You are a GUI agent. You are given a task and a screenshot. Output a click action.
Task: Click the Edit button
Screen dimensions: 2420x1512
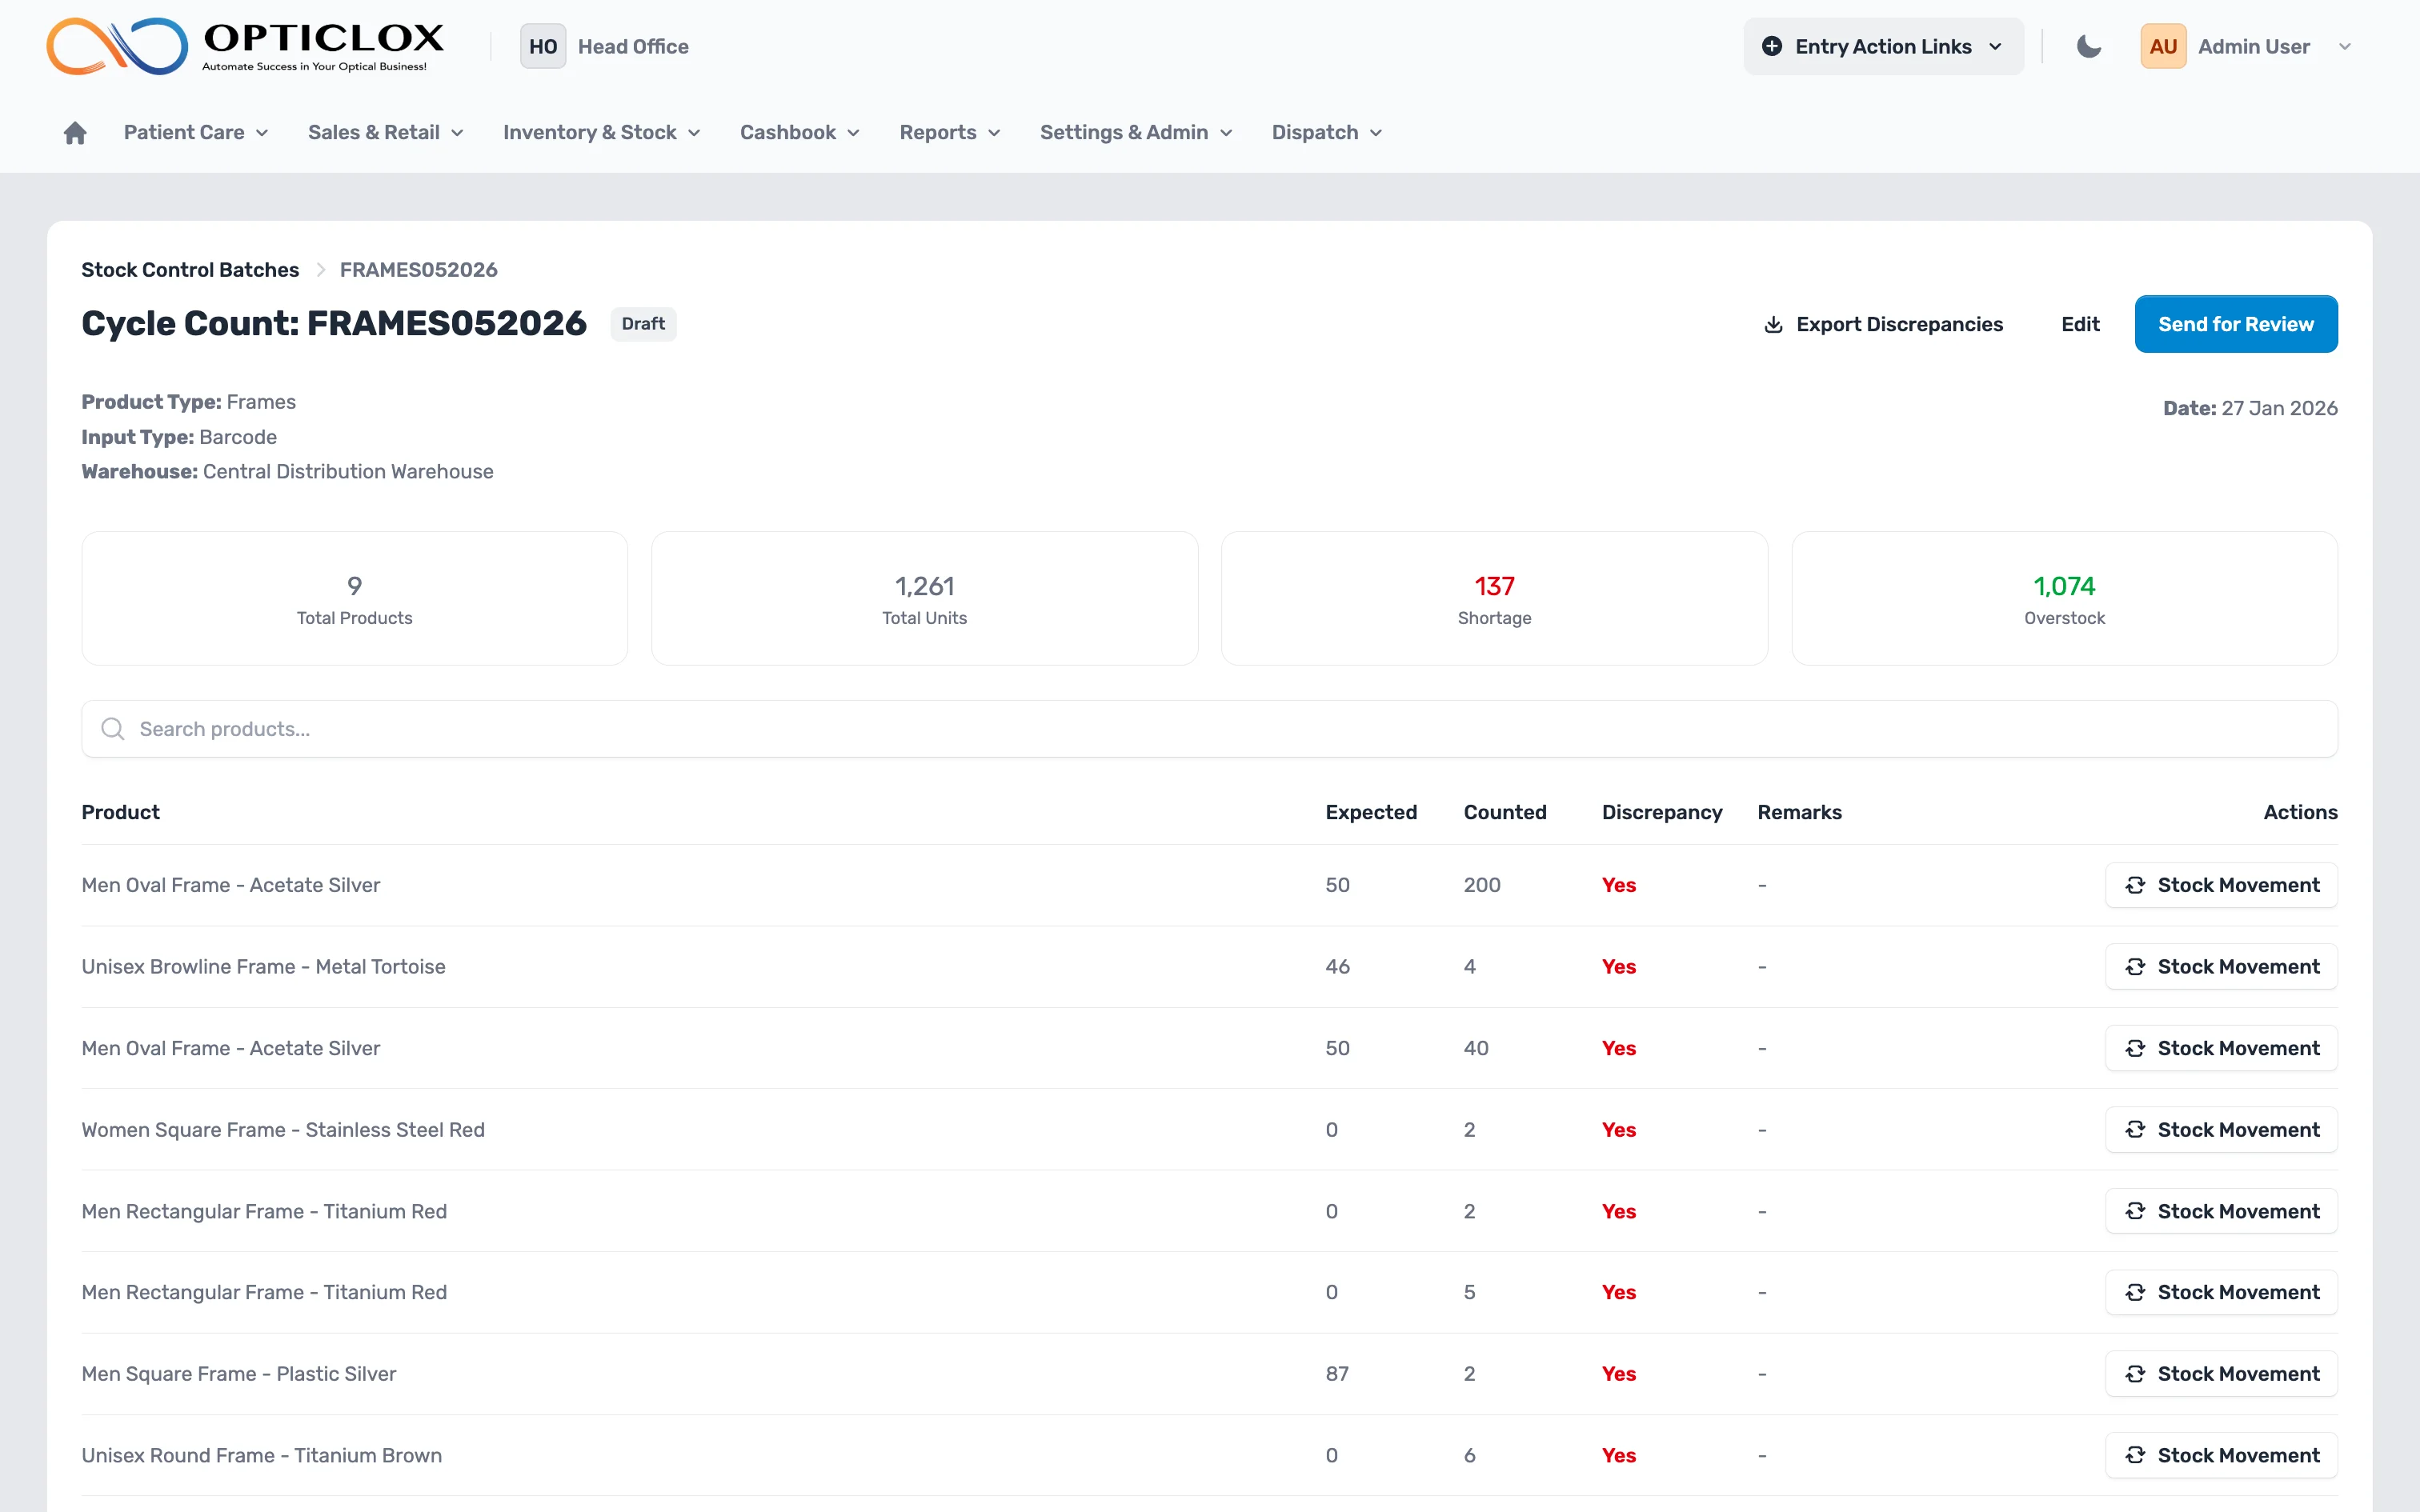[2080, 325]
